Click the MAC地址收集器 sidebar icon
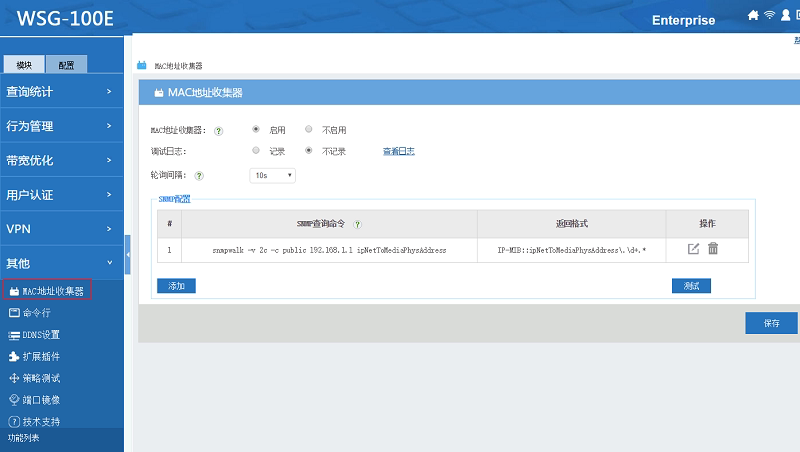Image resolution: width=800 pixels, height=452 pixels. pos(14,291)
